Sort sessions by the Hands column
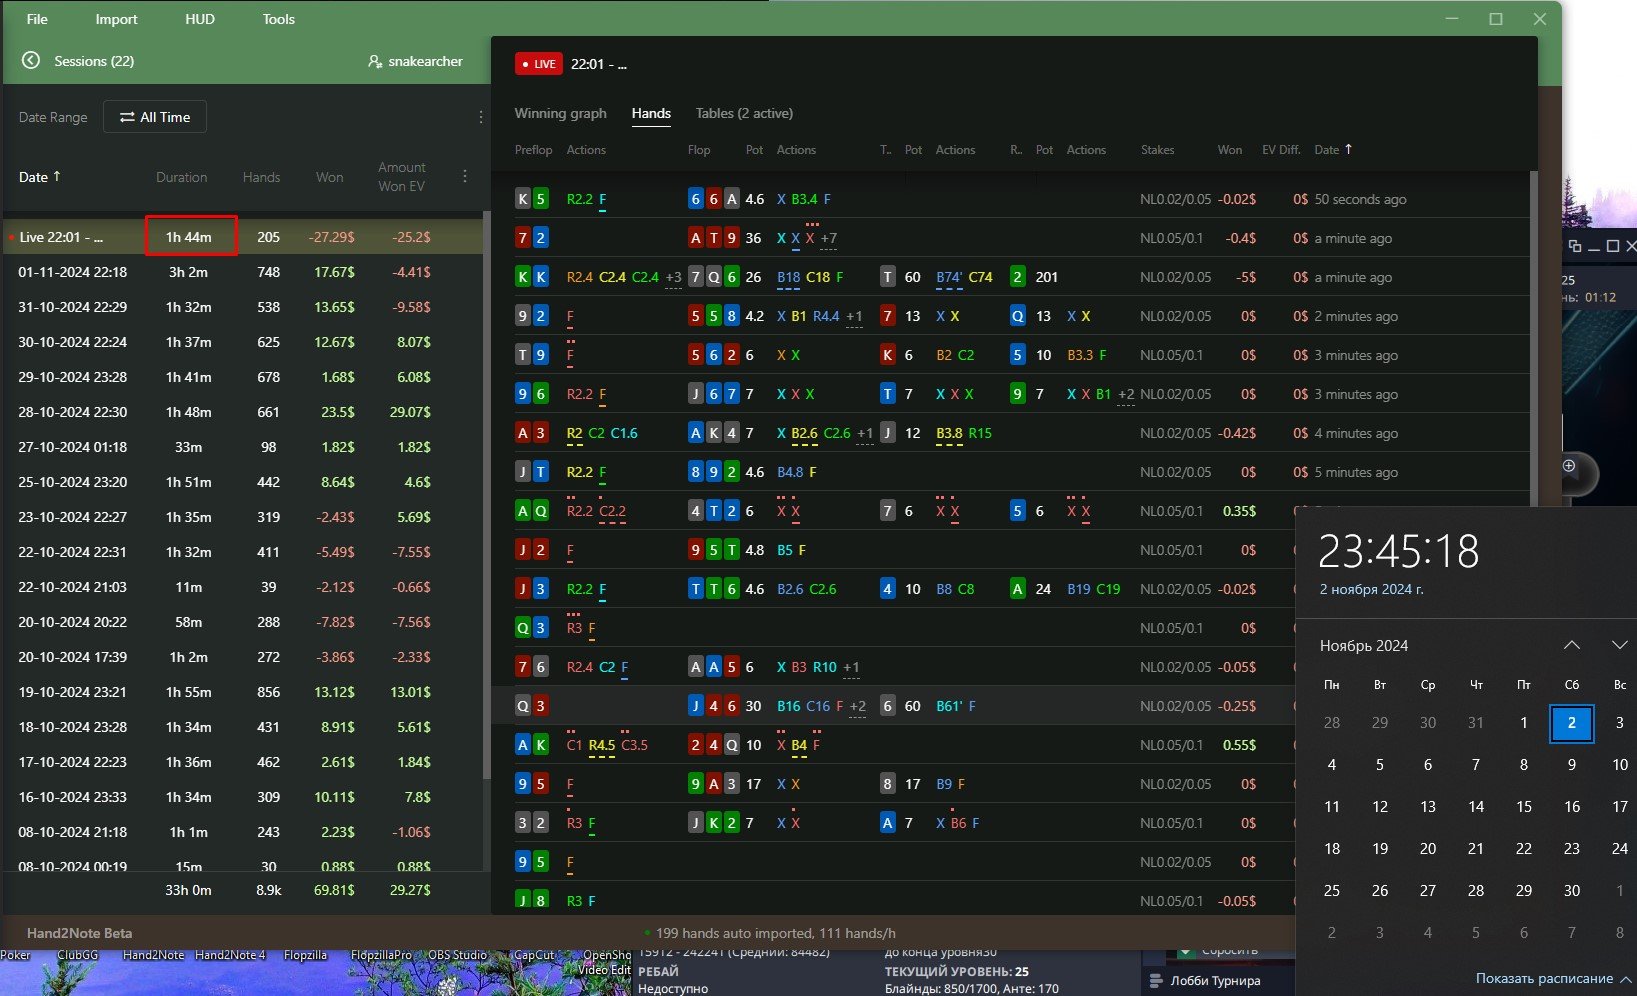Image resolution: width=1637 pixels, height=996 pixels. [261, 177]
